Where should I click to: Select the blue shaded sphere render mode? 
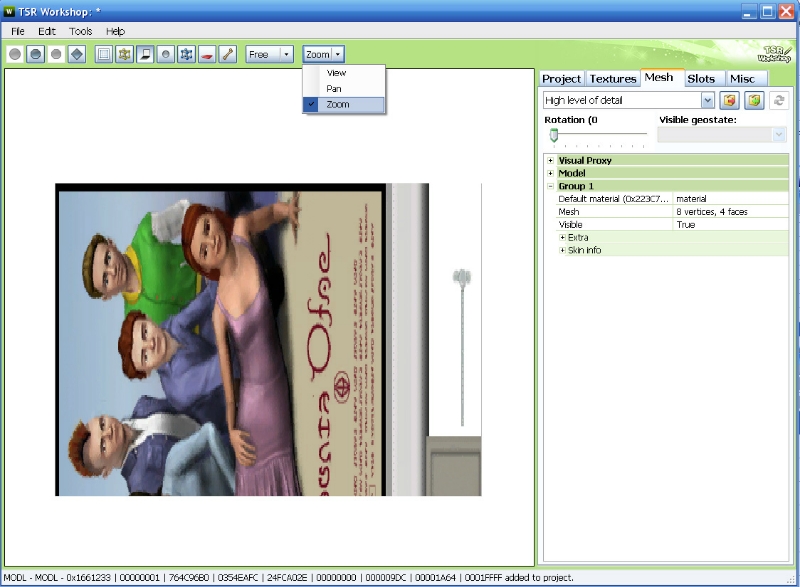(35, 54)
